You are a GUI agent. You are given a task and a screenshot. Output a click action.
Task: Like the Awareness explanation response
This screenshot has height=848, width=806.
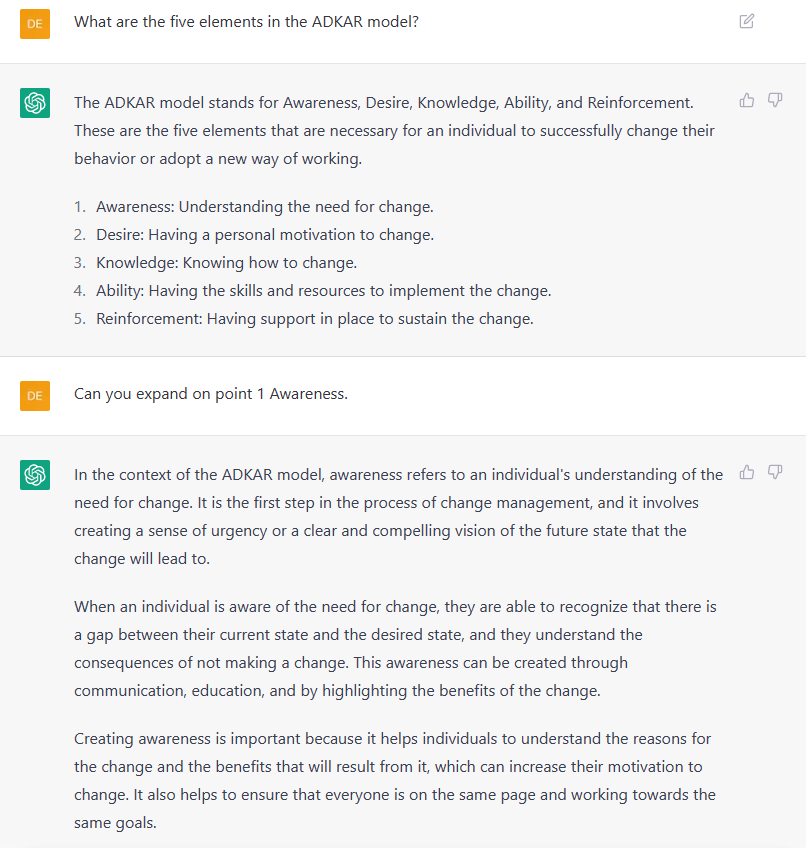[746, 472]
